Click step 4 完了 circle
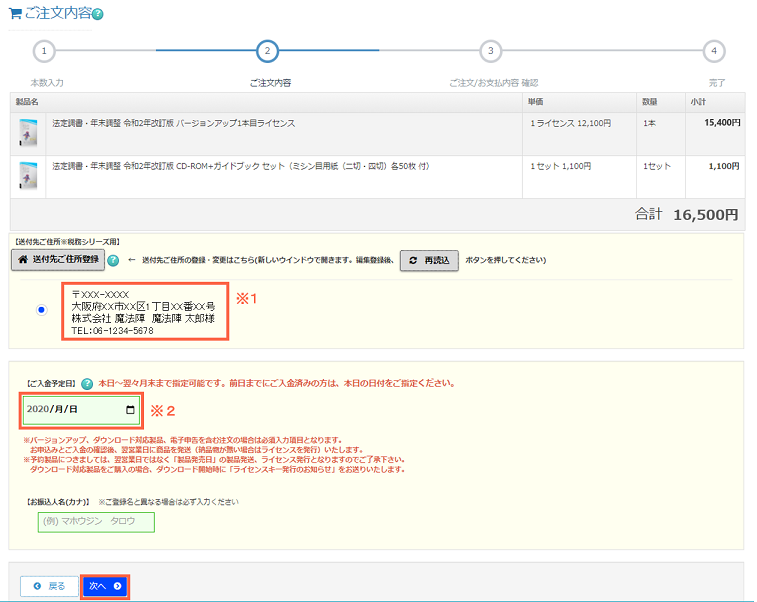 click(713, 51)
